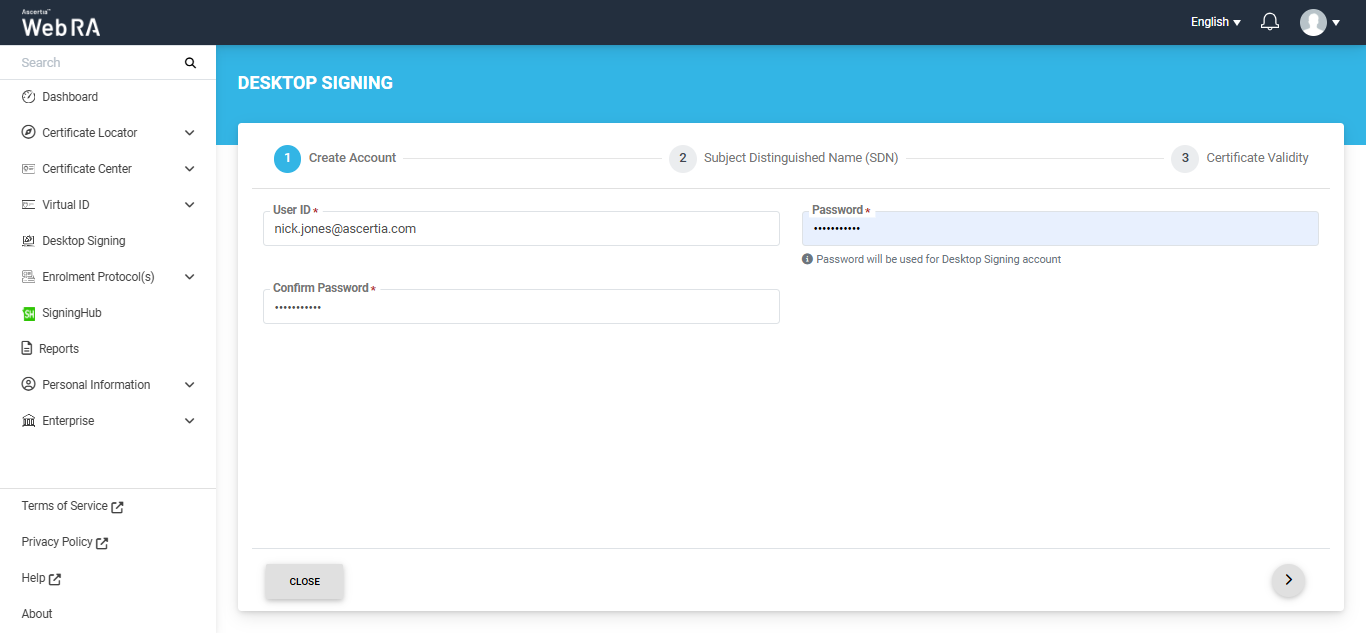The image size is (1366, 633).
Task: Click the Reports document icon
Action: (28, 349)
